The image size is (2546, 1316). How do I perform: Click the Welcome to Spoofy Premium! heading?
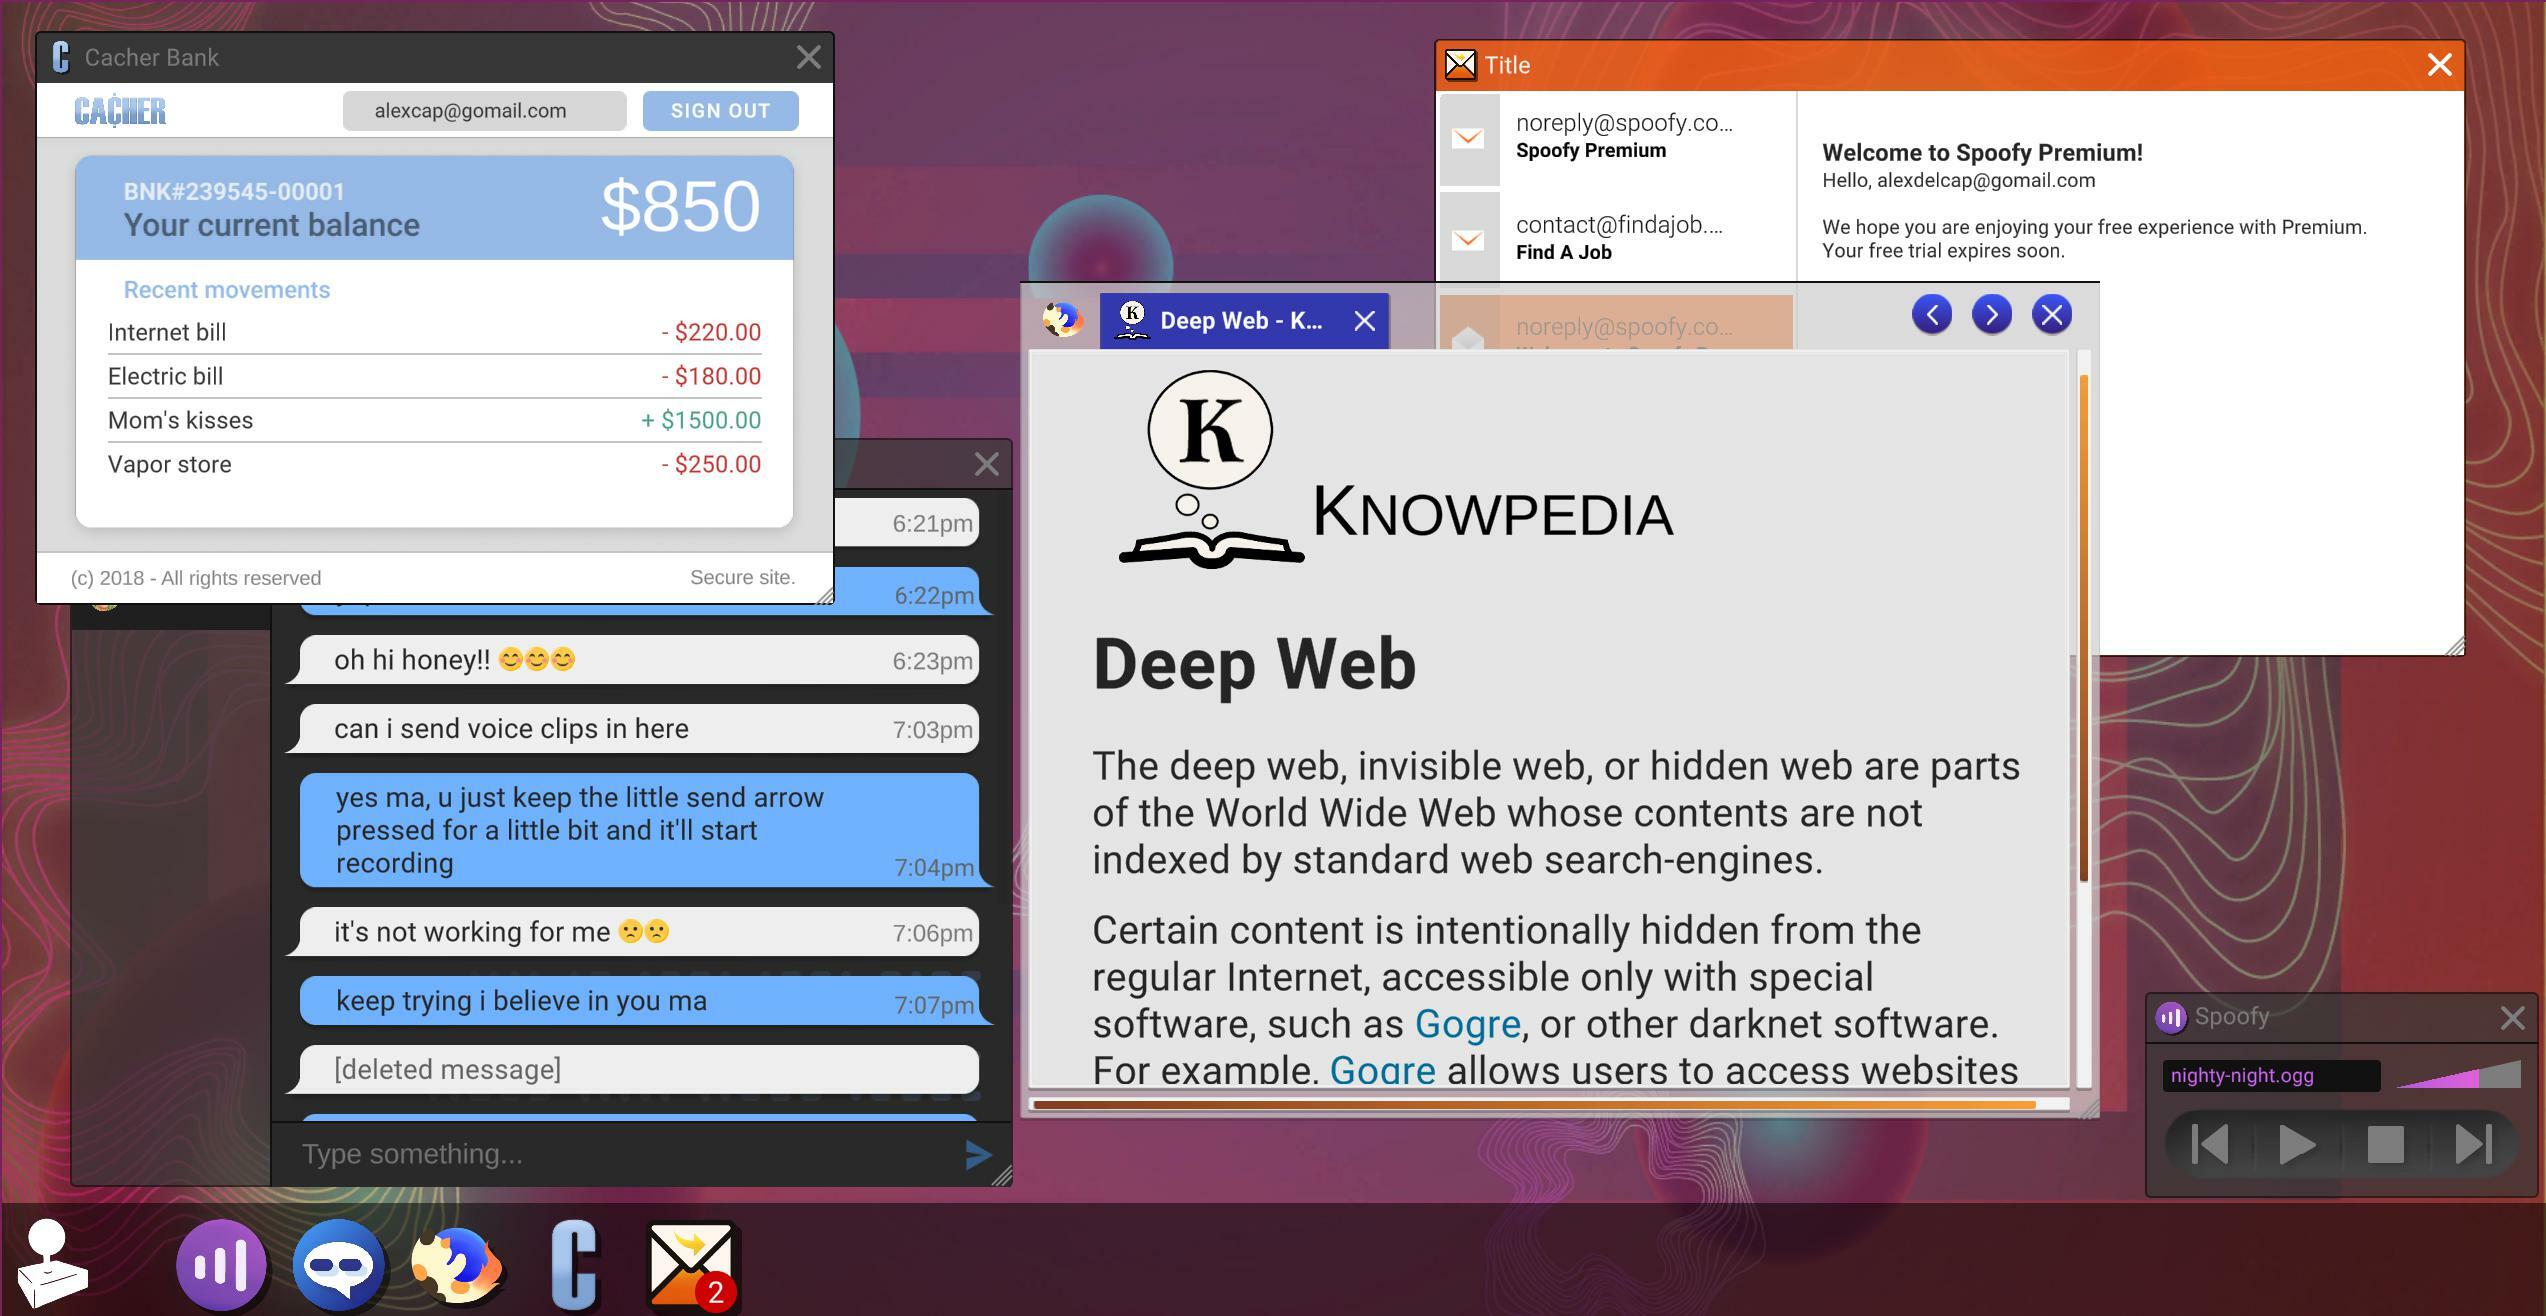click(x=1982, y=153)
